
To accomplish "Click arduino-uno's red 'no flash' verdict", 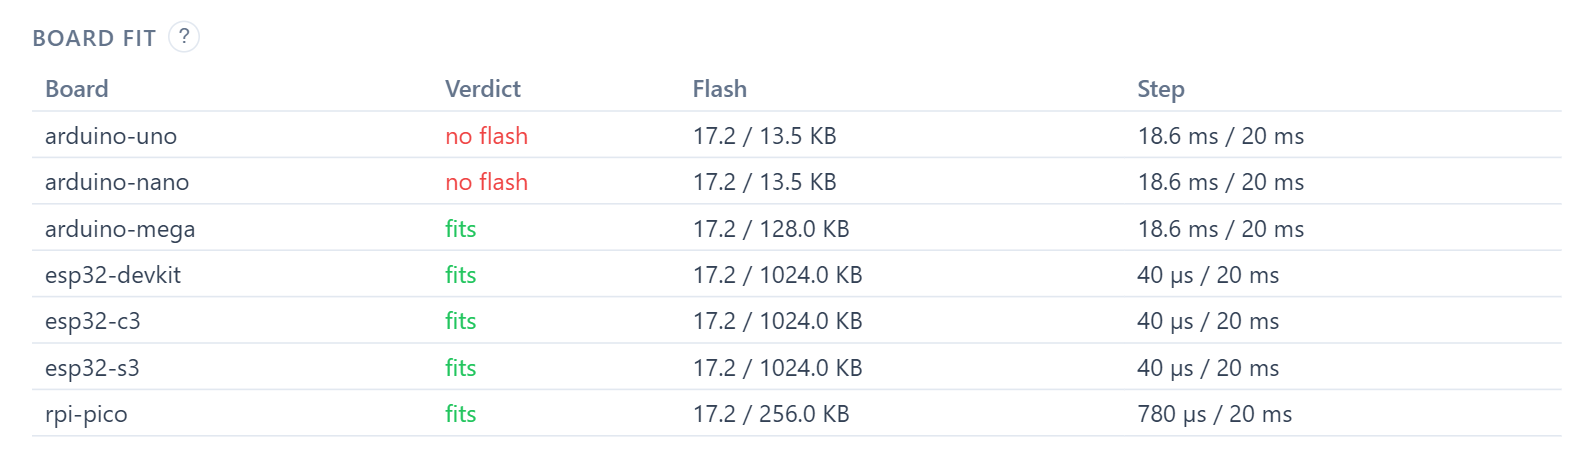I will [x=487, y=136].
